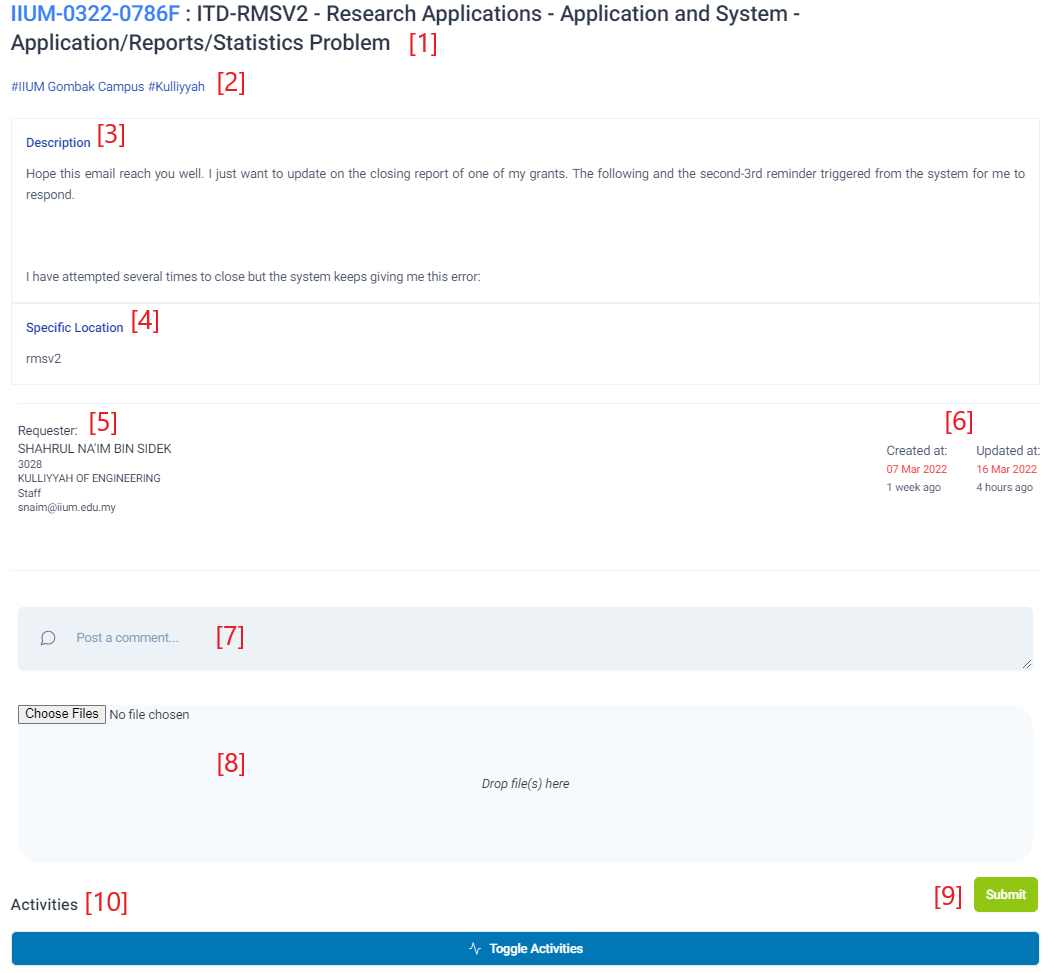Click inside the Post a comment field

click(525, 638)
